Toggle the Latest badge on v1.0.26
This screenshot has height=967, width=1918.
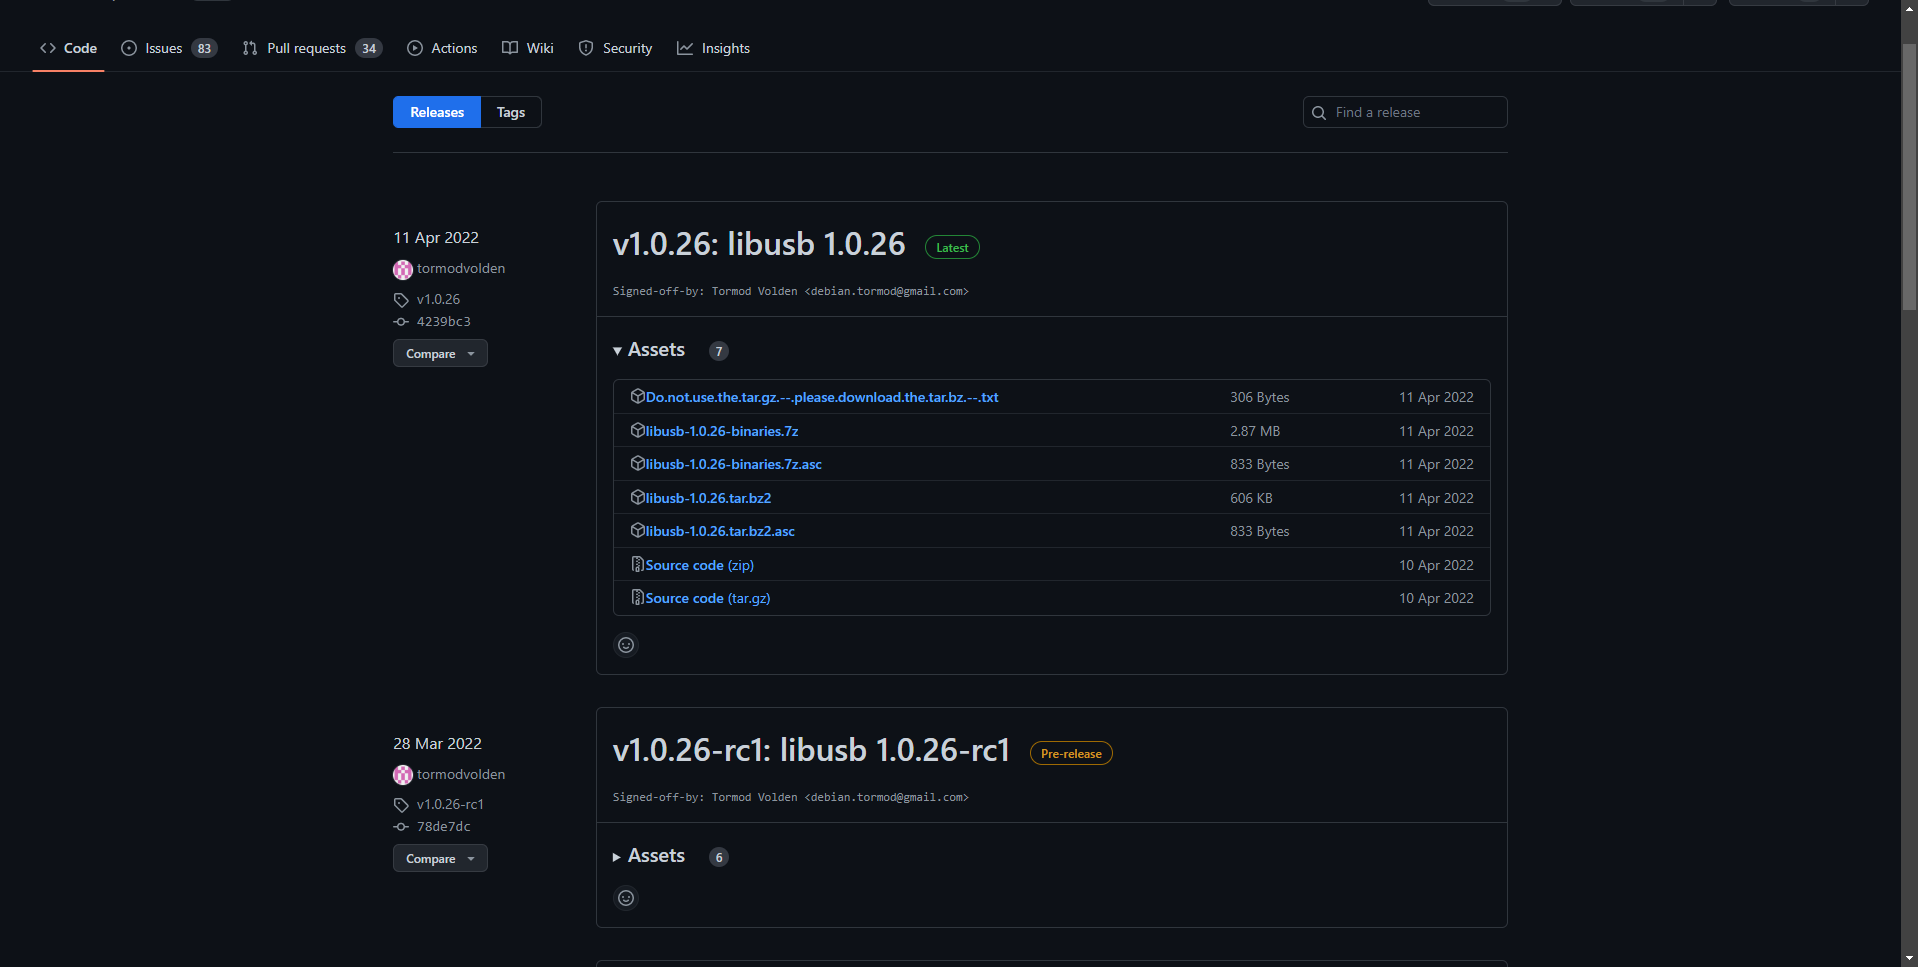951,247
